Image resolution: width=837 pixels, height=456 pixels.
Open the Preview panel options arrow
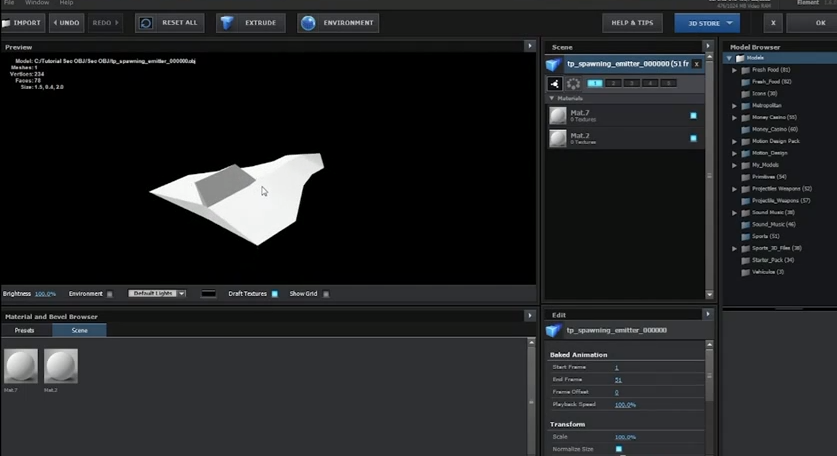(x=530, y=46)
